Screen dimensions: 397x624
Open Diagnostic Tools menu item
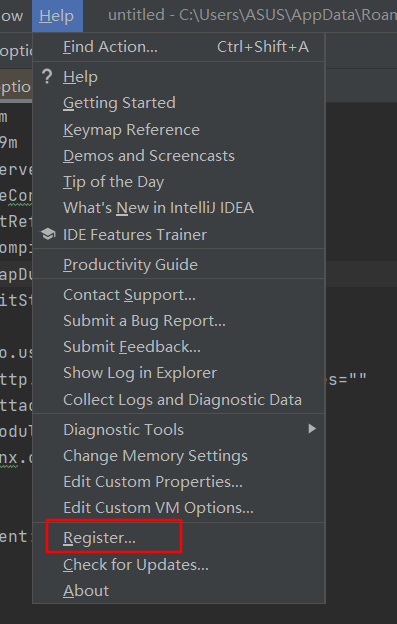pos(179,429)
